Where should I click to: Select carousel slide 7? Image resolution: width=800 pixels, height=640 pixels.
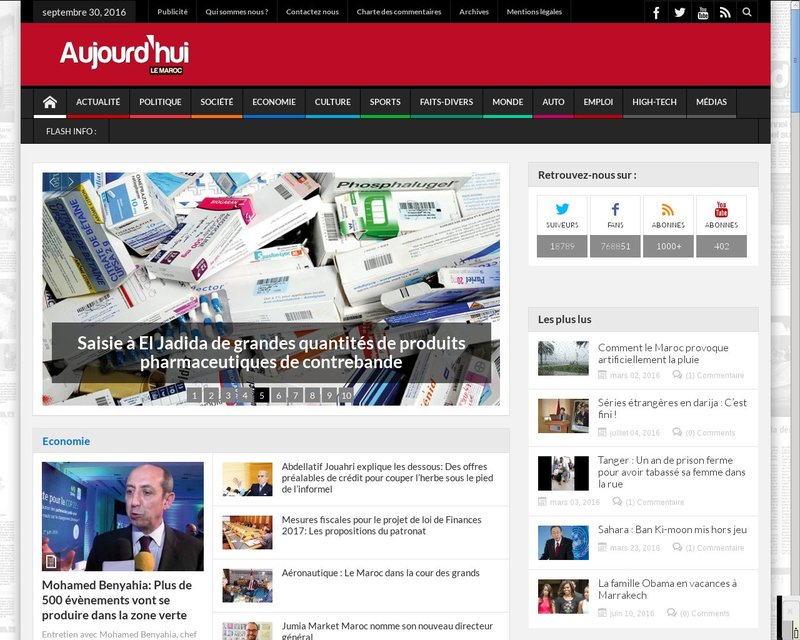coord(295,396)
